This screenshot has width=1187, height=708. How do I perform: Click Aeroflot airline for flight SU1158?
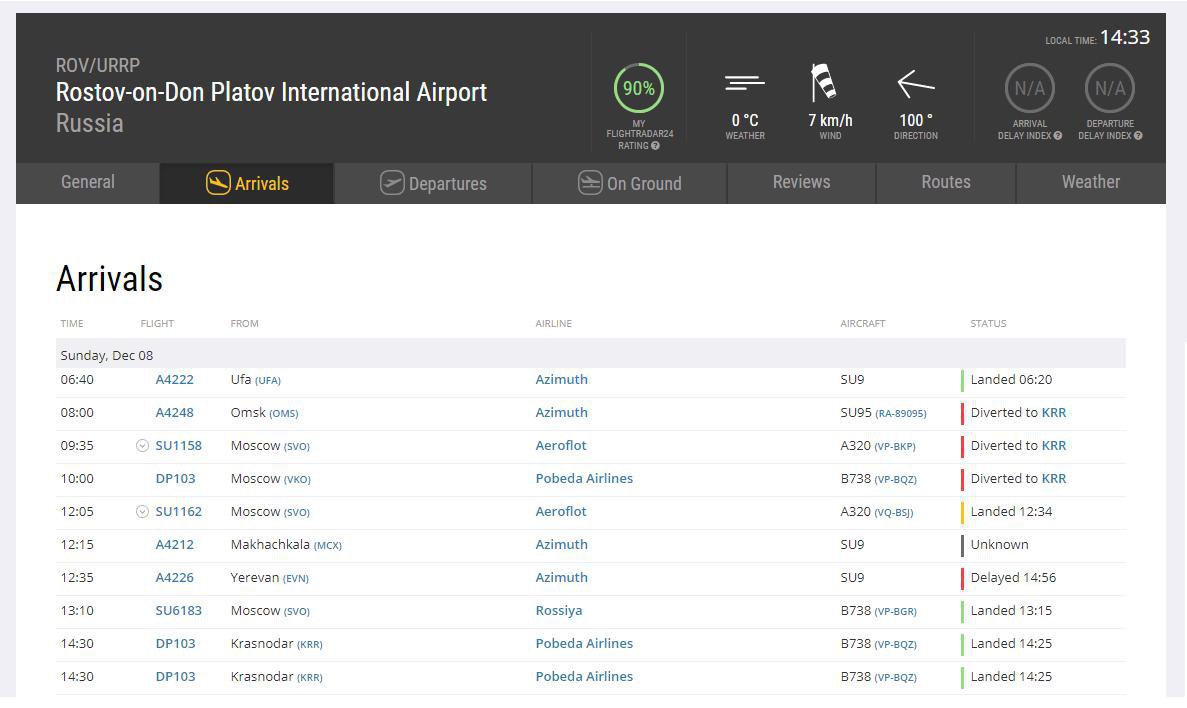pos(561,445)
